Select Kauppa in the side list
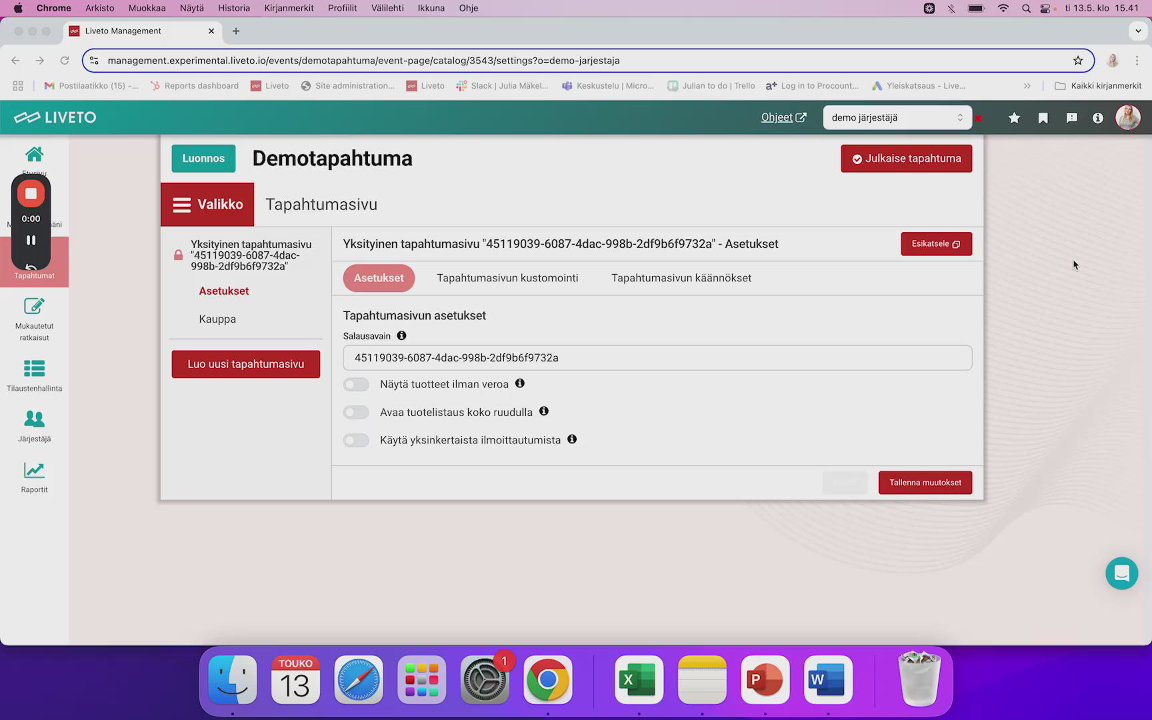Image resolution: width=1152 pixels, height=720 pixels. click(x=217, y=319)
